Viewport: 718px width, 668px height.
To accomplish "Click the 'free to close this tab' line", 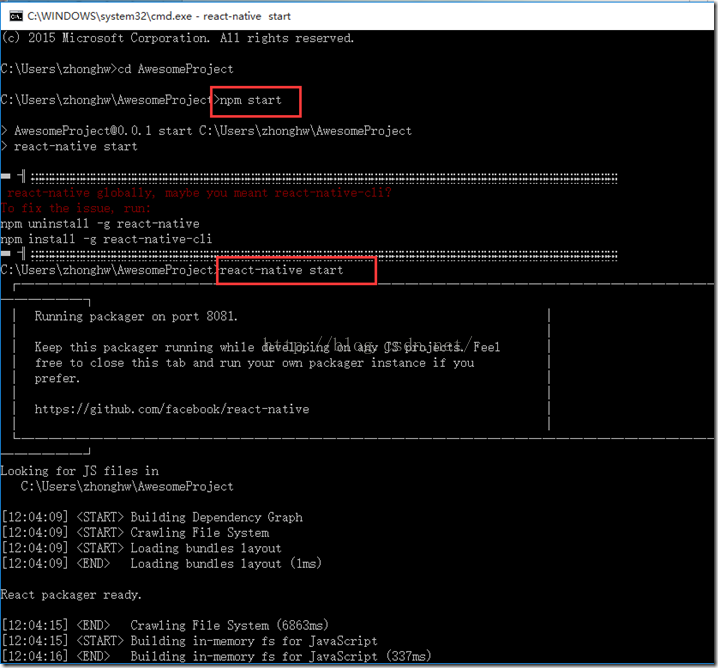I will (x=254, y=363).
